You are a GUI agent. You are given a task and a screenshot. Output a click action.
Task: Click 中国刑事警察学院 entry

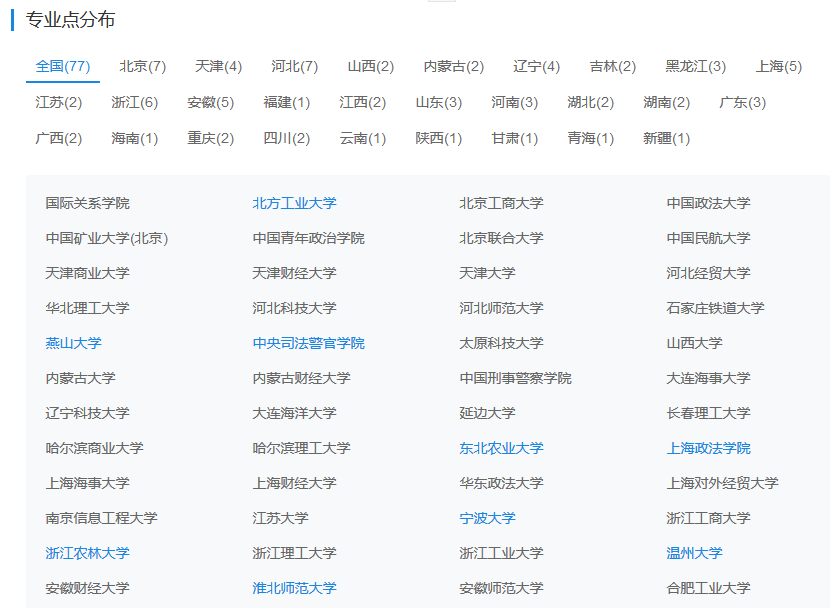click(516, 378)
